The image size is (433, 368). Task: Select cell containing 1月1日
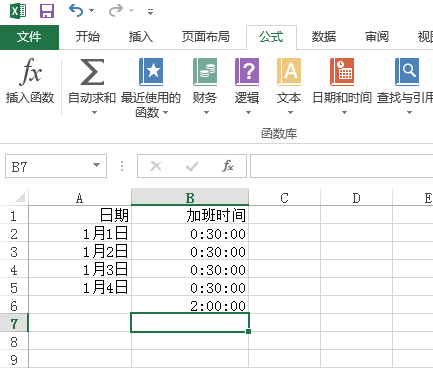pyautogui.click(x=80, y=233)
